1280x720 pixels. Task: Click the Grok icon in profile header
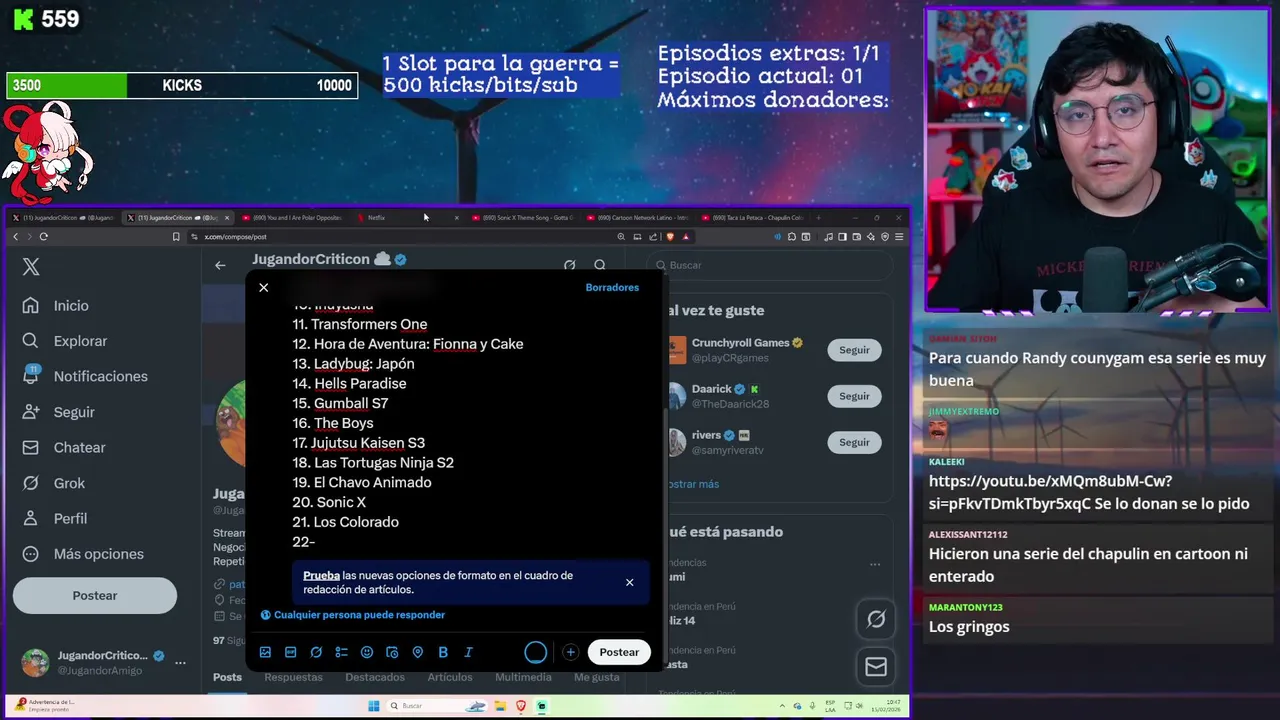[x=569, y=265]
